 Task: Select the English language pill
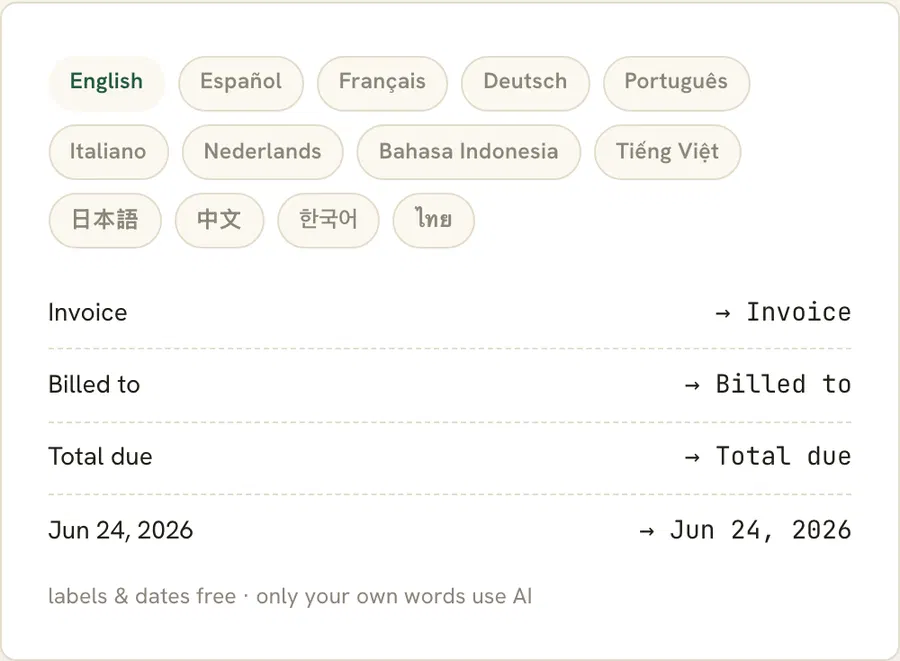(106, 83)
